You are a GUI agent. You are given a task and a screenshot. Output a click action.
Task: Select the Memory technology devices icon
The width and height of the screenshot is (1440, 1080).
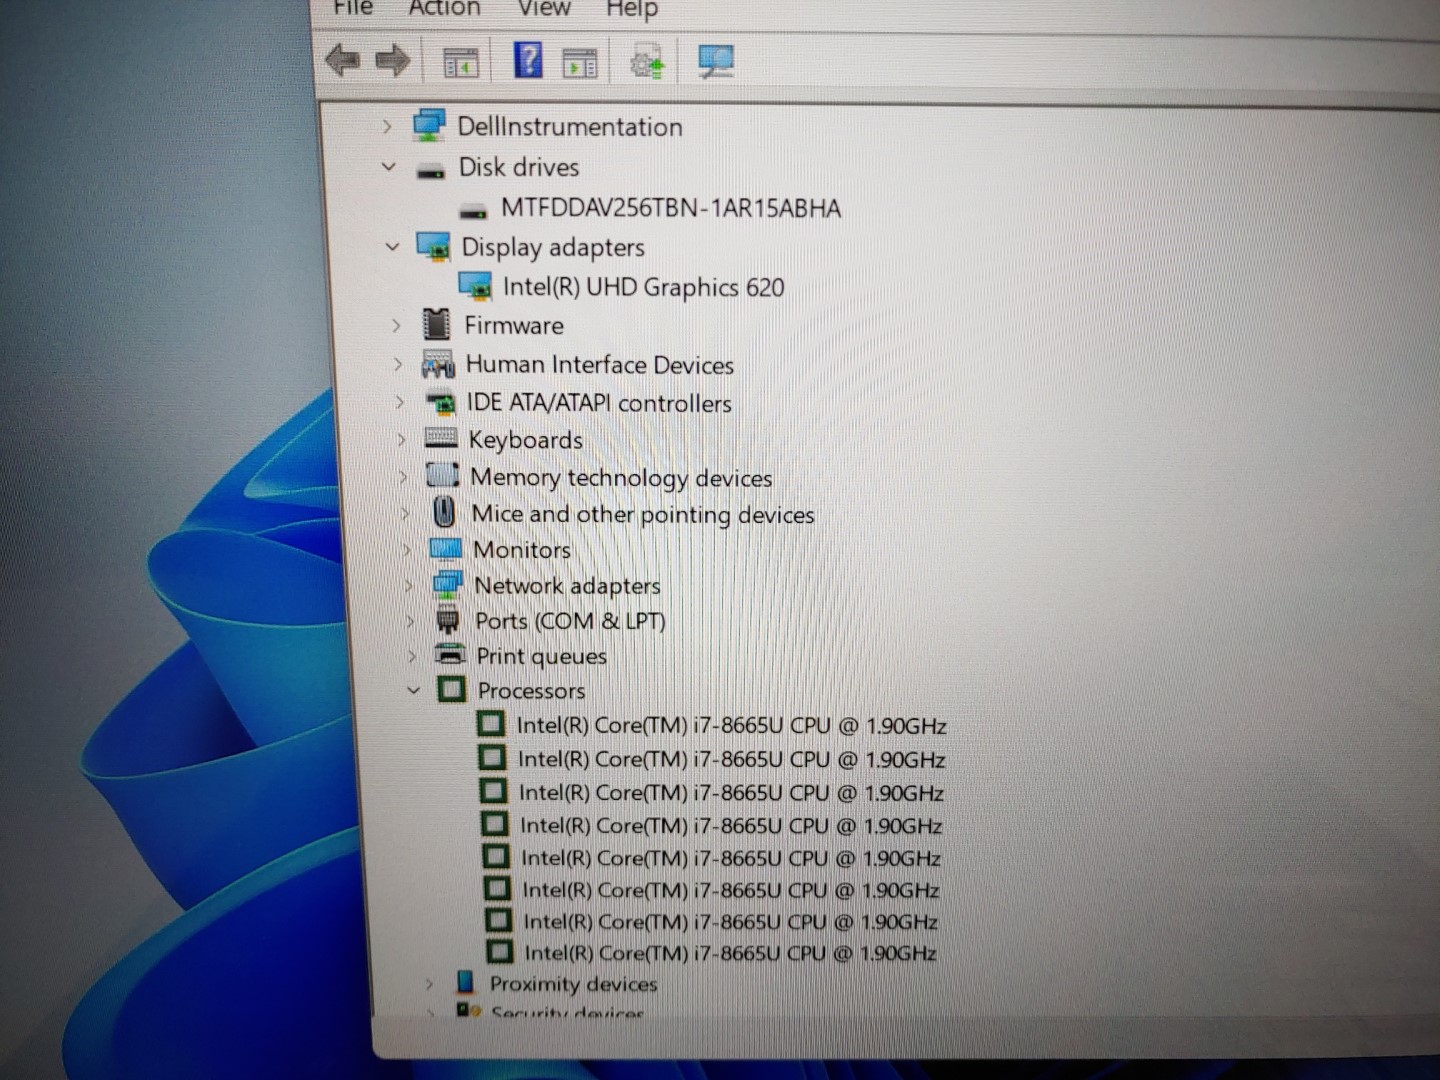click(443, 475)
